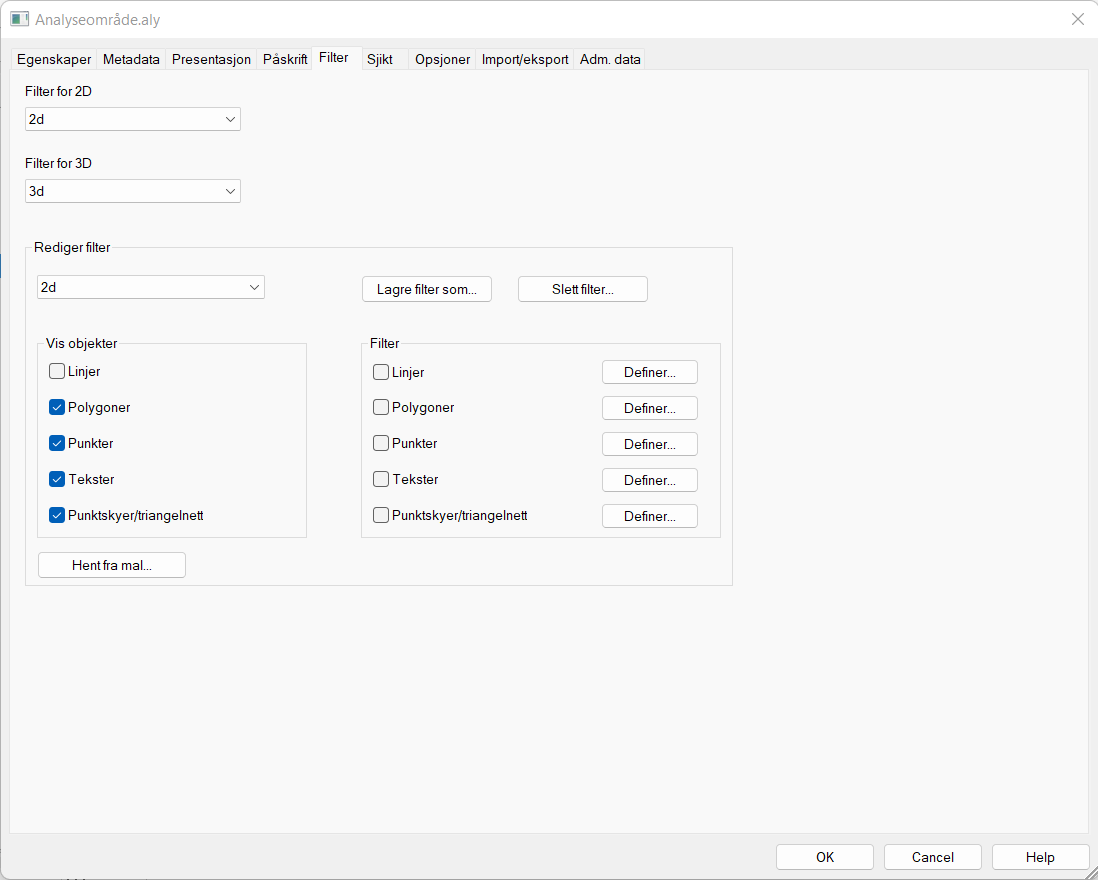
Task: Confirm the dialog with OK
Action: coord(824,857)
